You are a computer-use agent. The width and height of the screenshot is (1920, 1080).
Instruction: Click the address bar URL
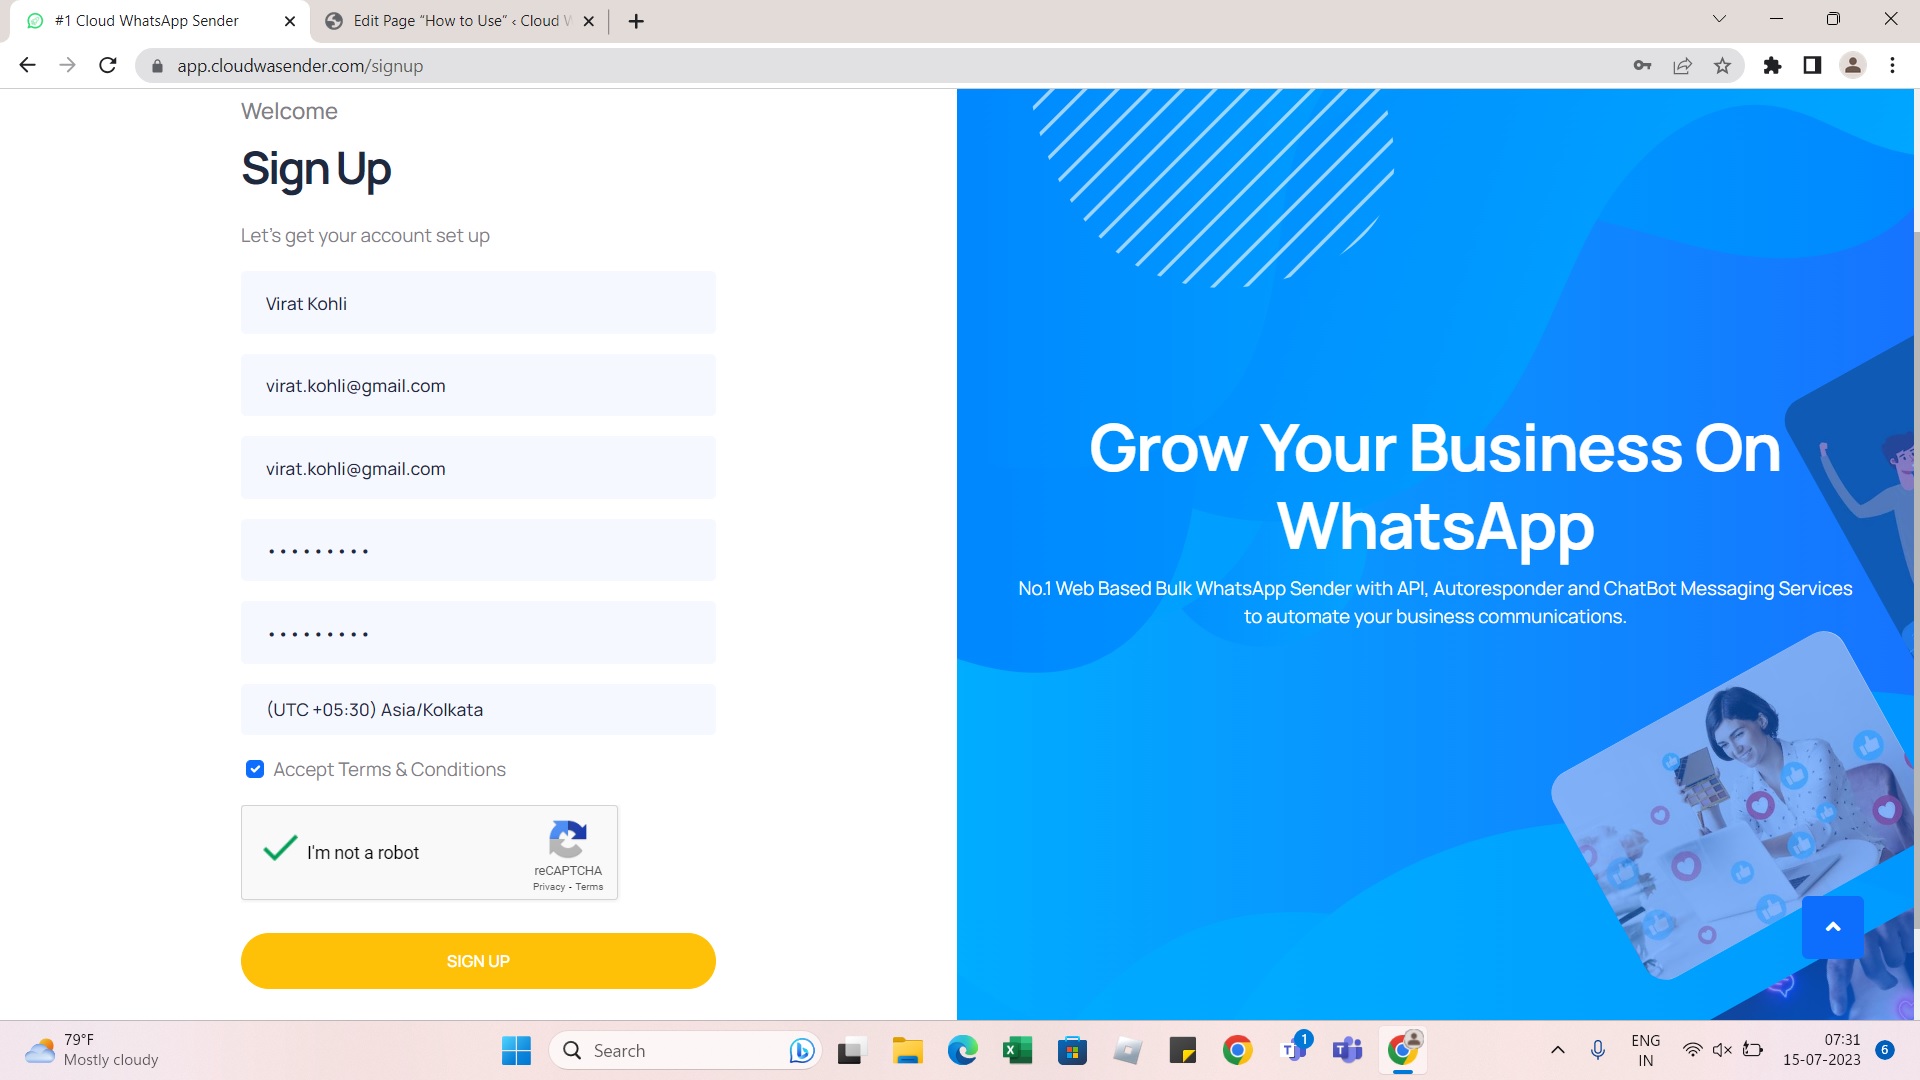click(300, 66)
